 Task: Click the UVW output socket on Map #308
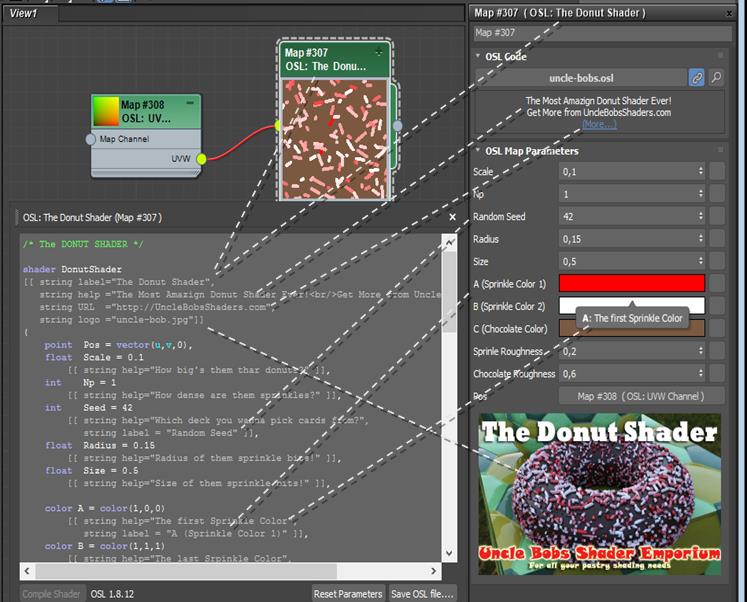pyautogui.click(x=202, y=159)
